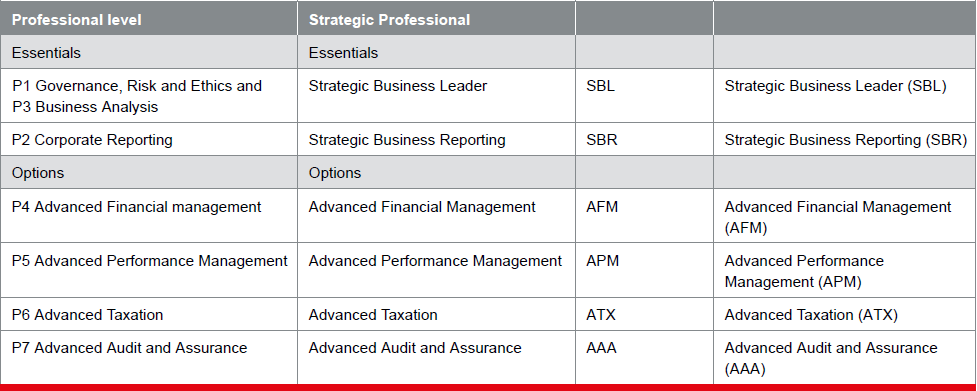The height and width of the screenshot is (391, 977).
Task: Click the Strategic Business Leader (SBL) text
Action: pyautogui.click(x=836, y=86)
